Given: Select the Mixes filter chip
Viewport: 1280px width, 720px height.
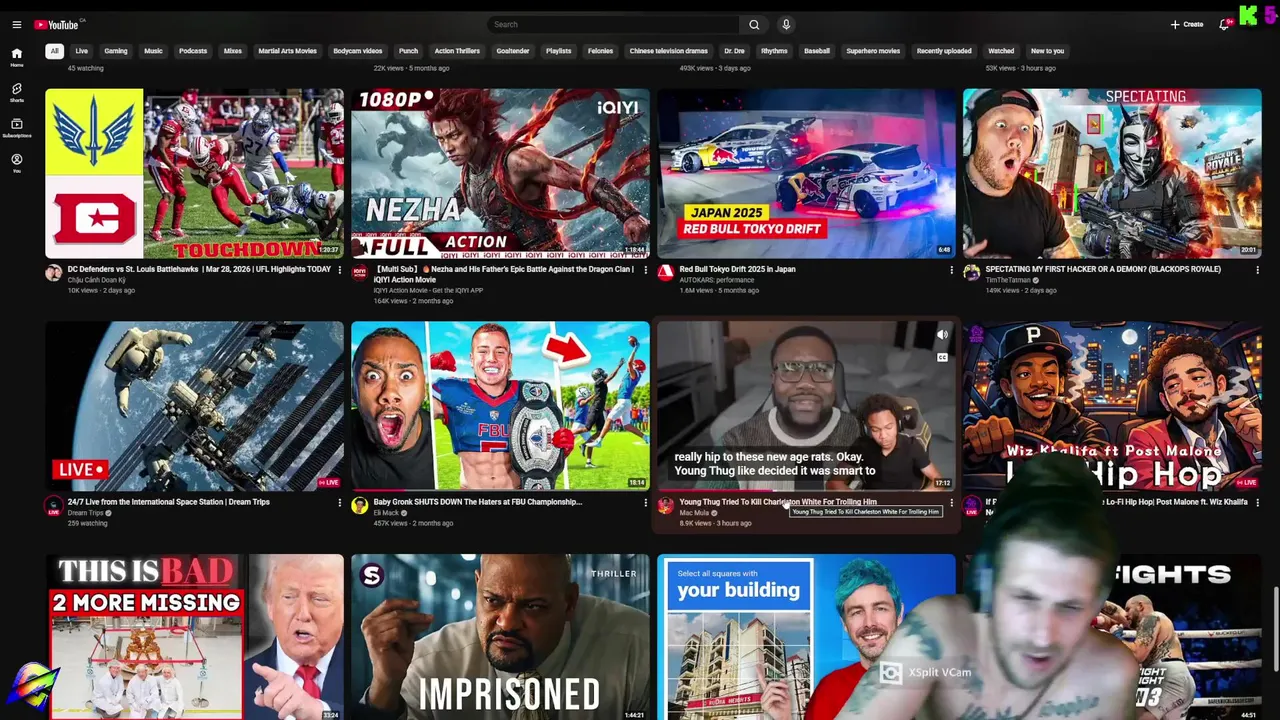Looking at the screenshot, I should coord(233,51).
